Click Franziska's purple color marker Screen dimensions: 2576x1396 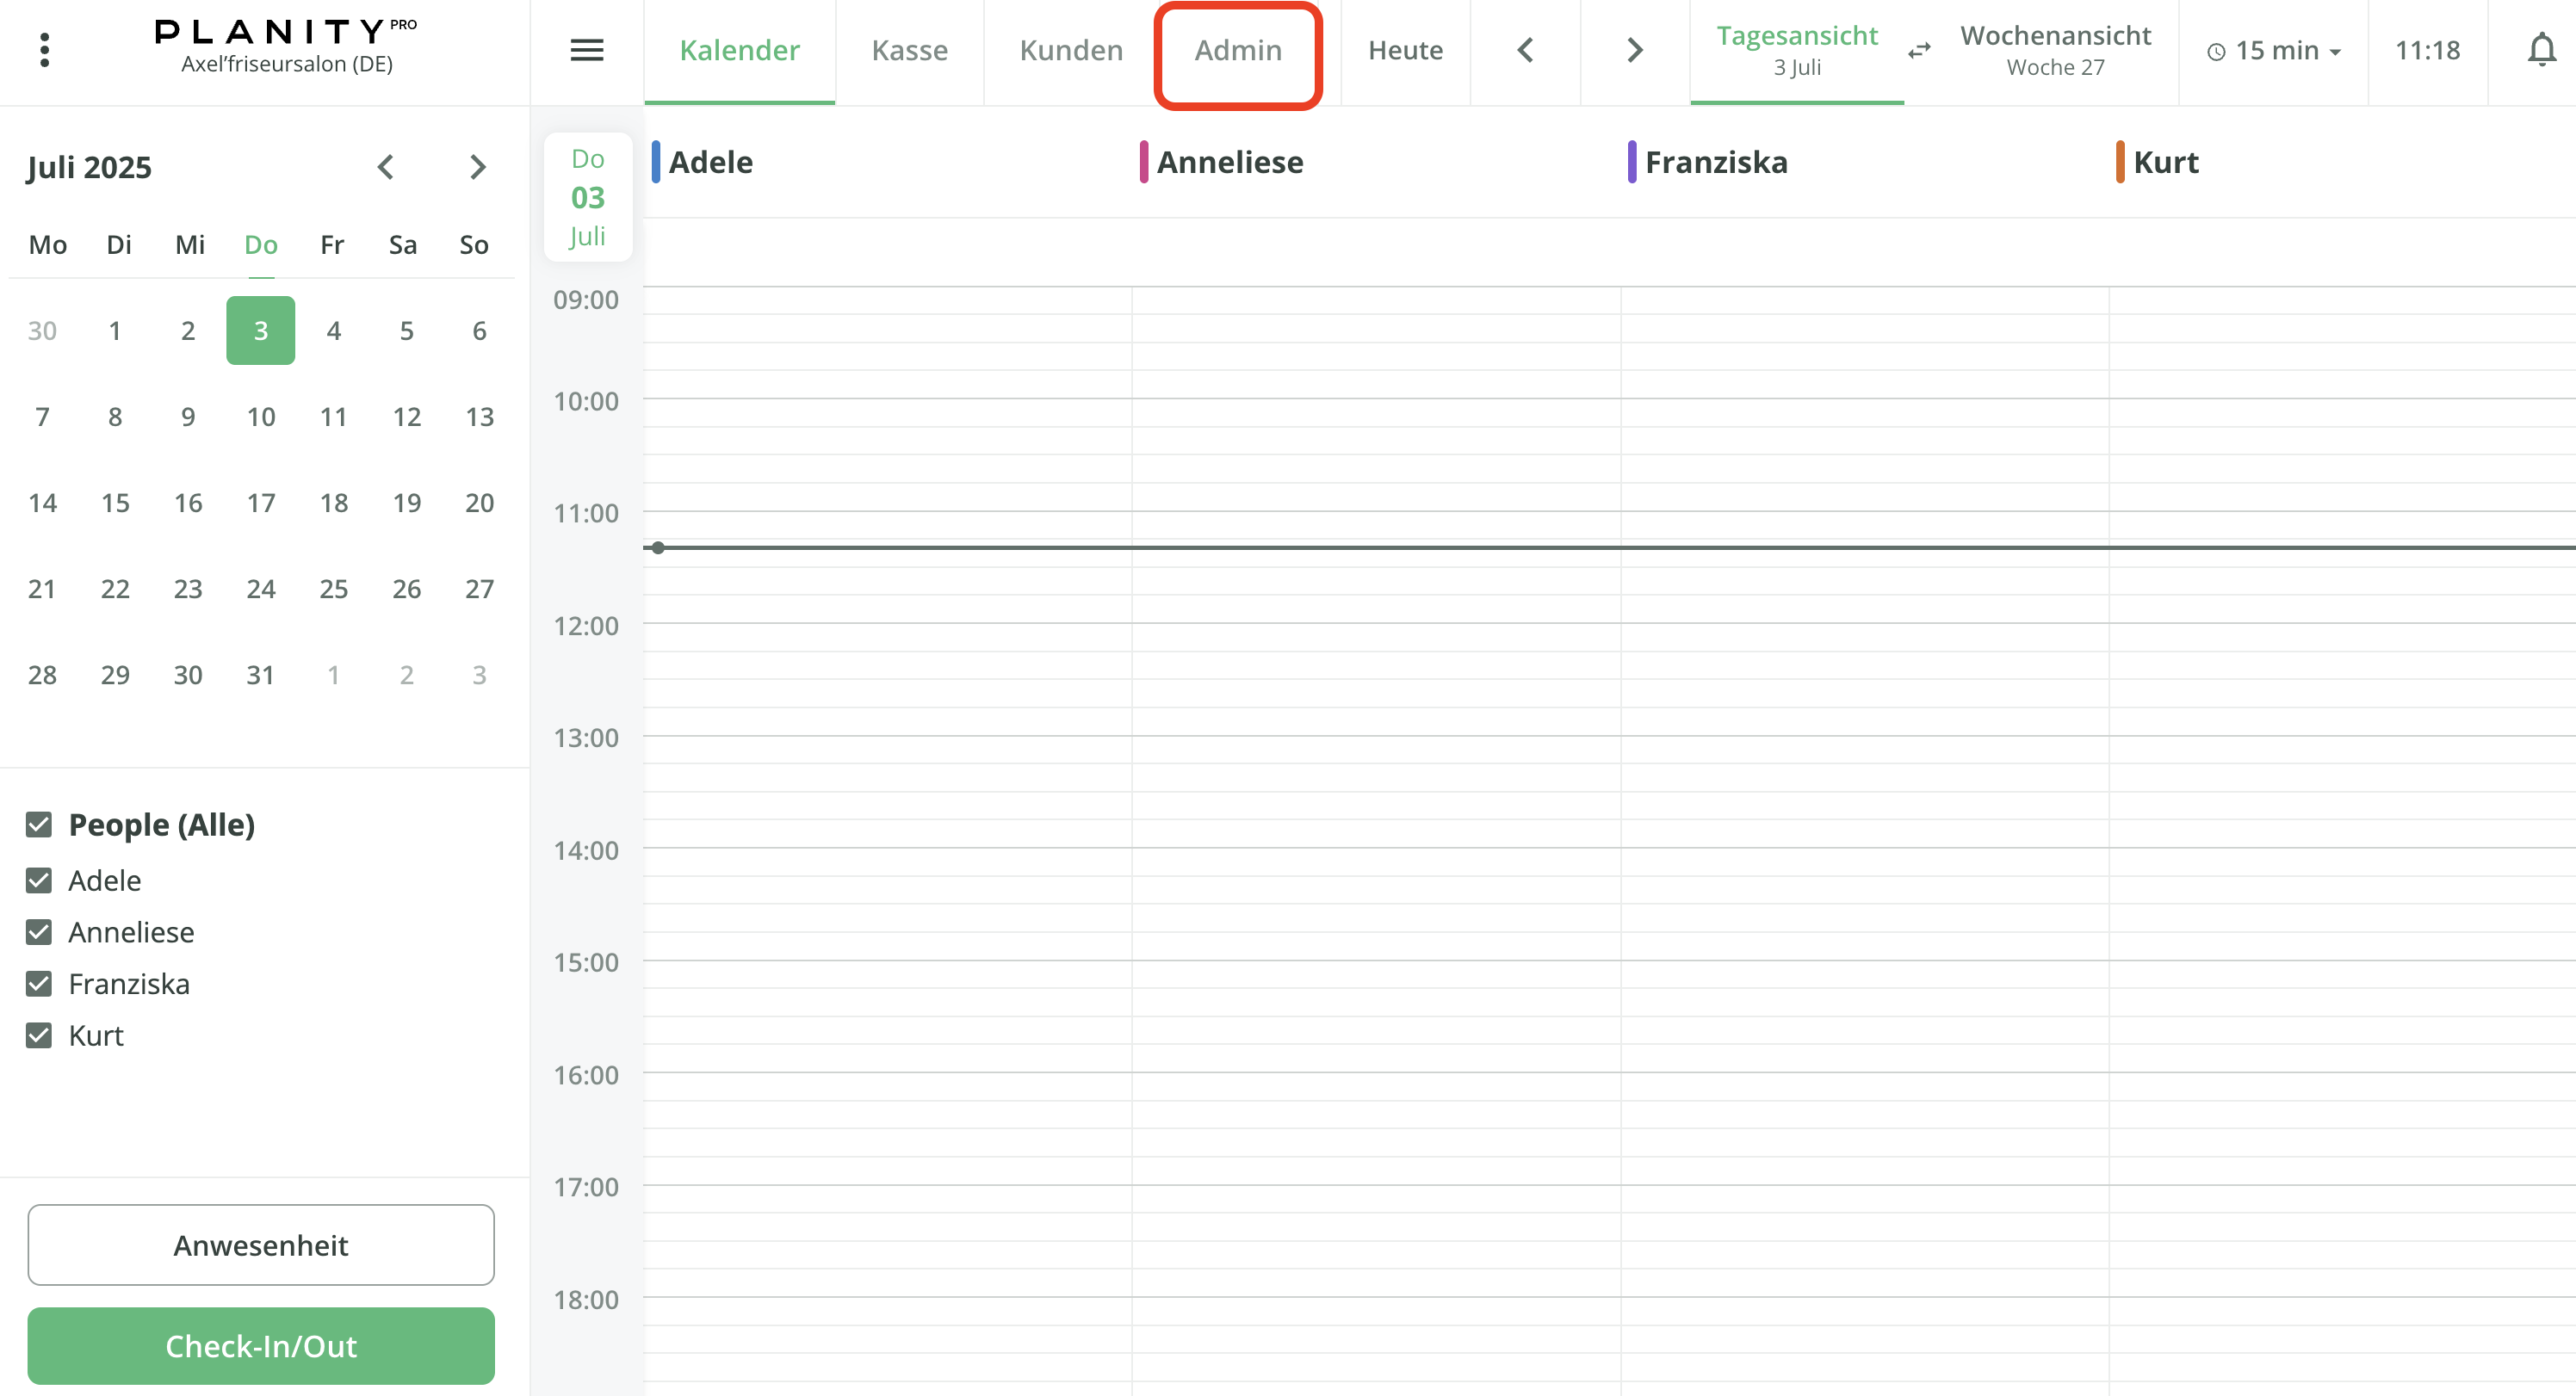point(1632,161)
